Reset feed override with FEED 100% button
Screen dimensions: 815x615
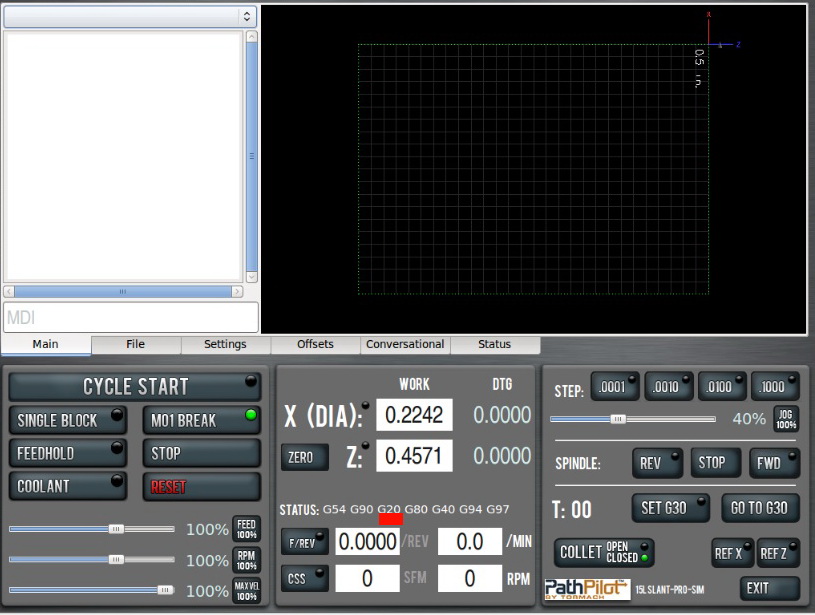(x=246, y=529)
